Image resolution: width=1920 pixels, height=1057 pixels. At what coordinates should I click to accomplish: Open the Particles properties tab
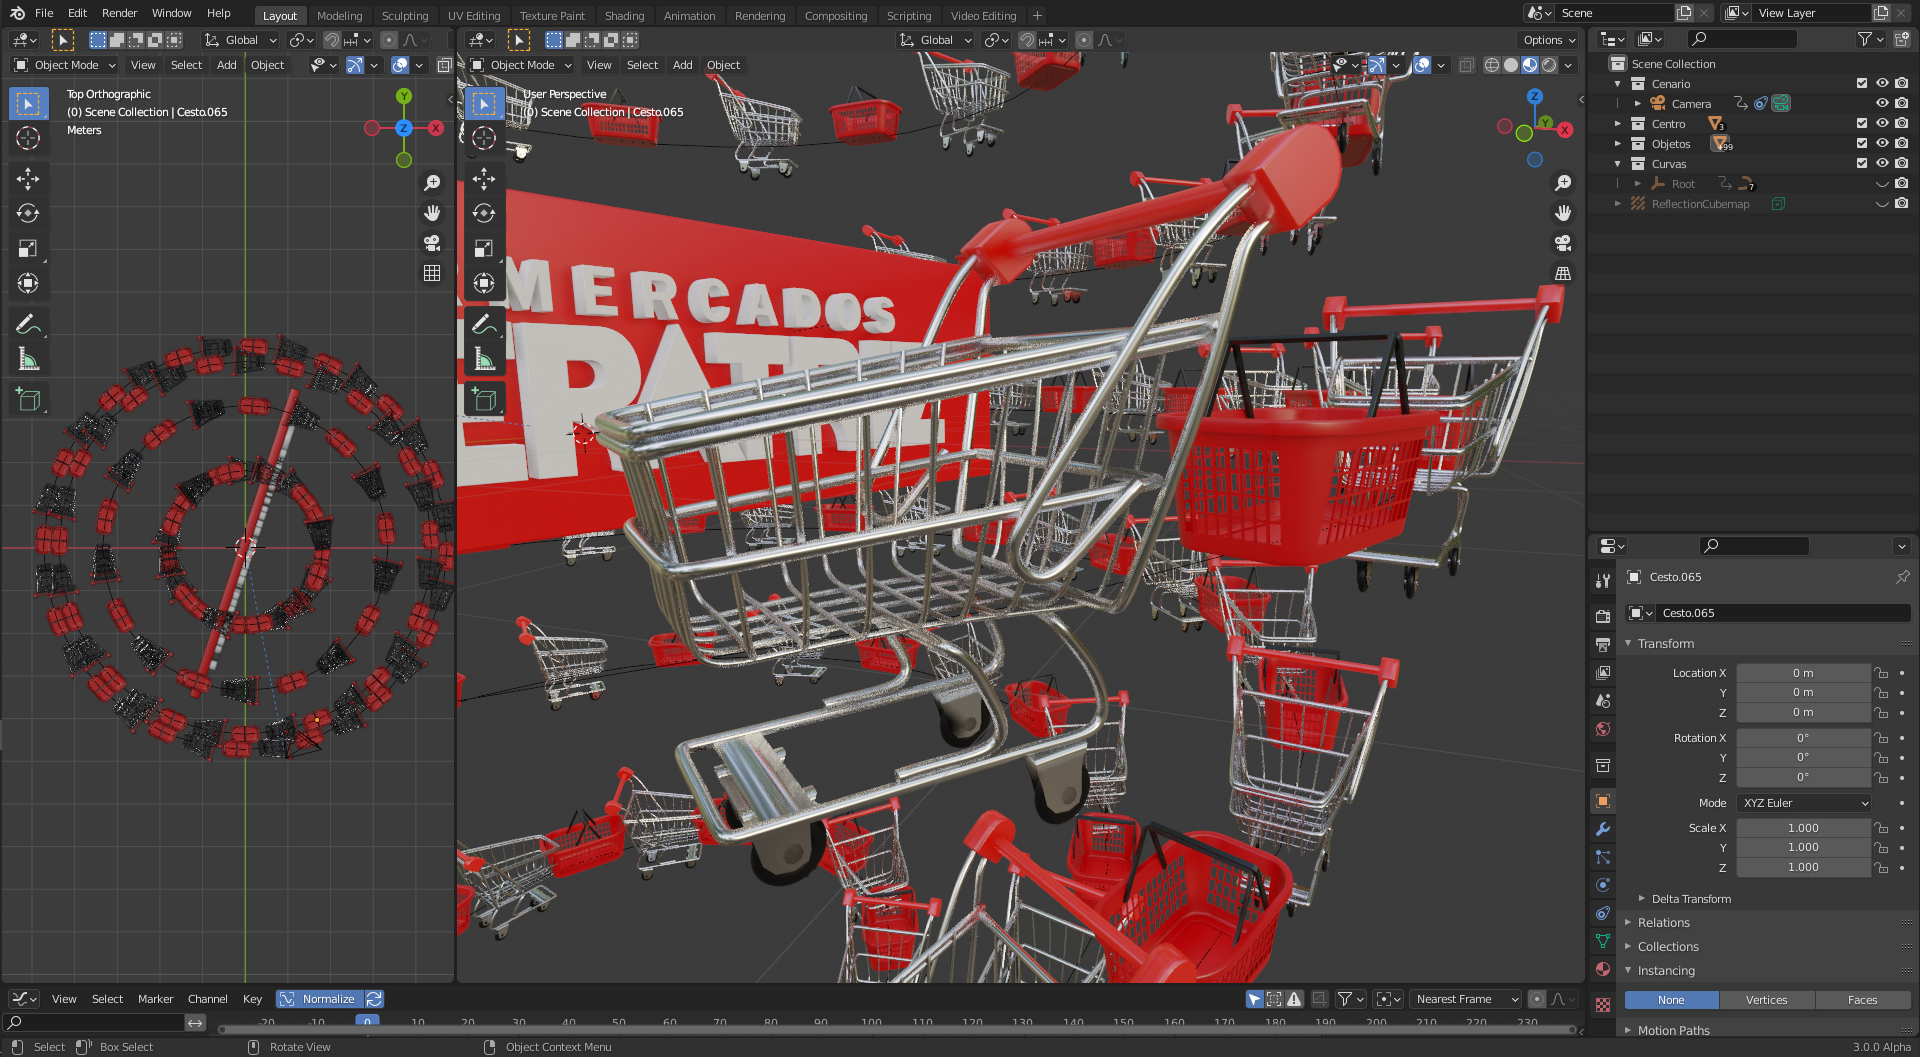(1603, 857)
